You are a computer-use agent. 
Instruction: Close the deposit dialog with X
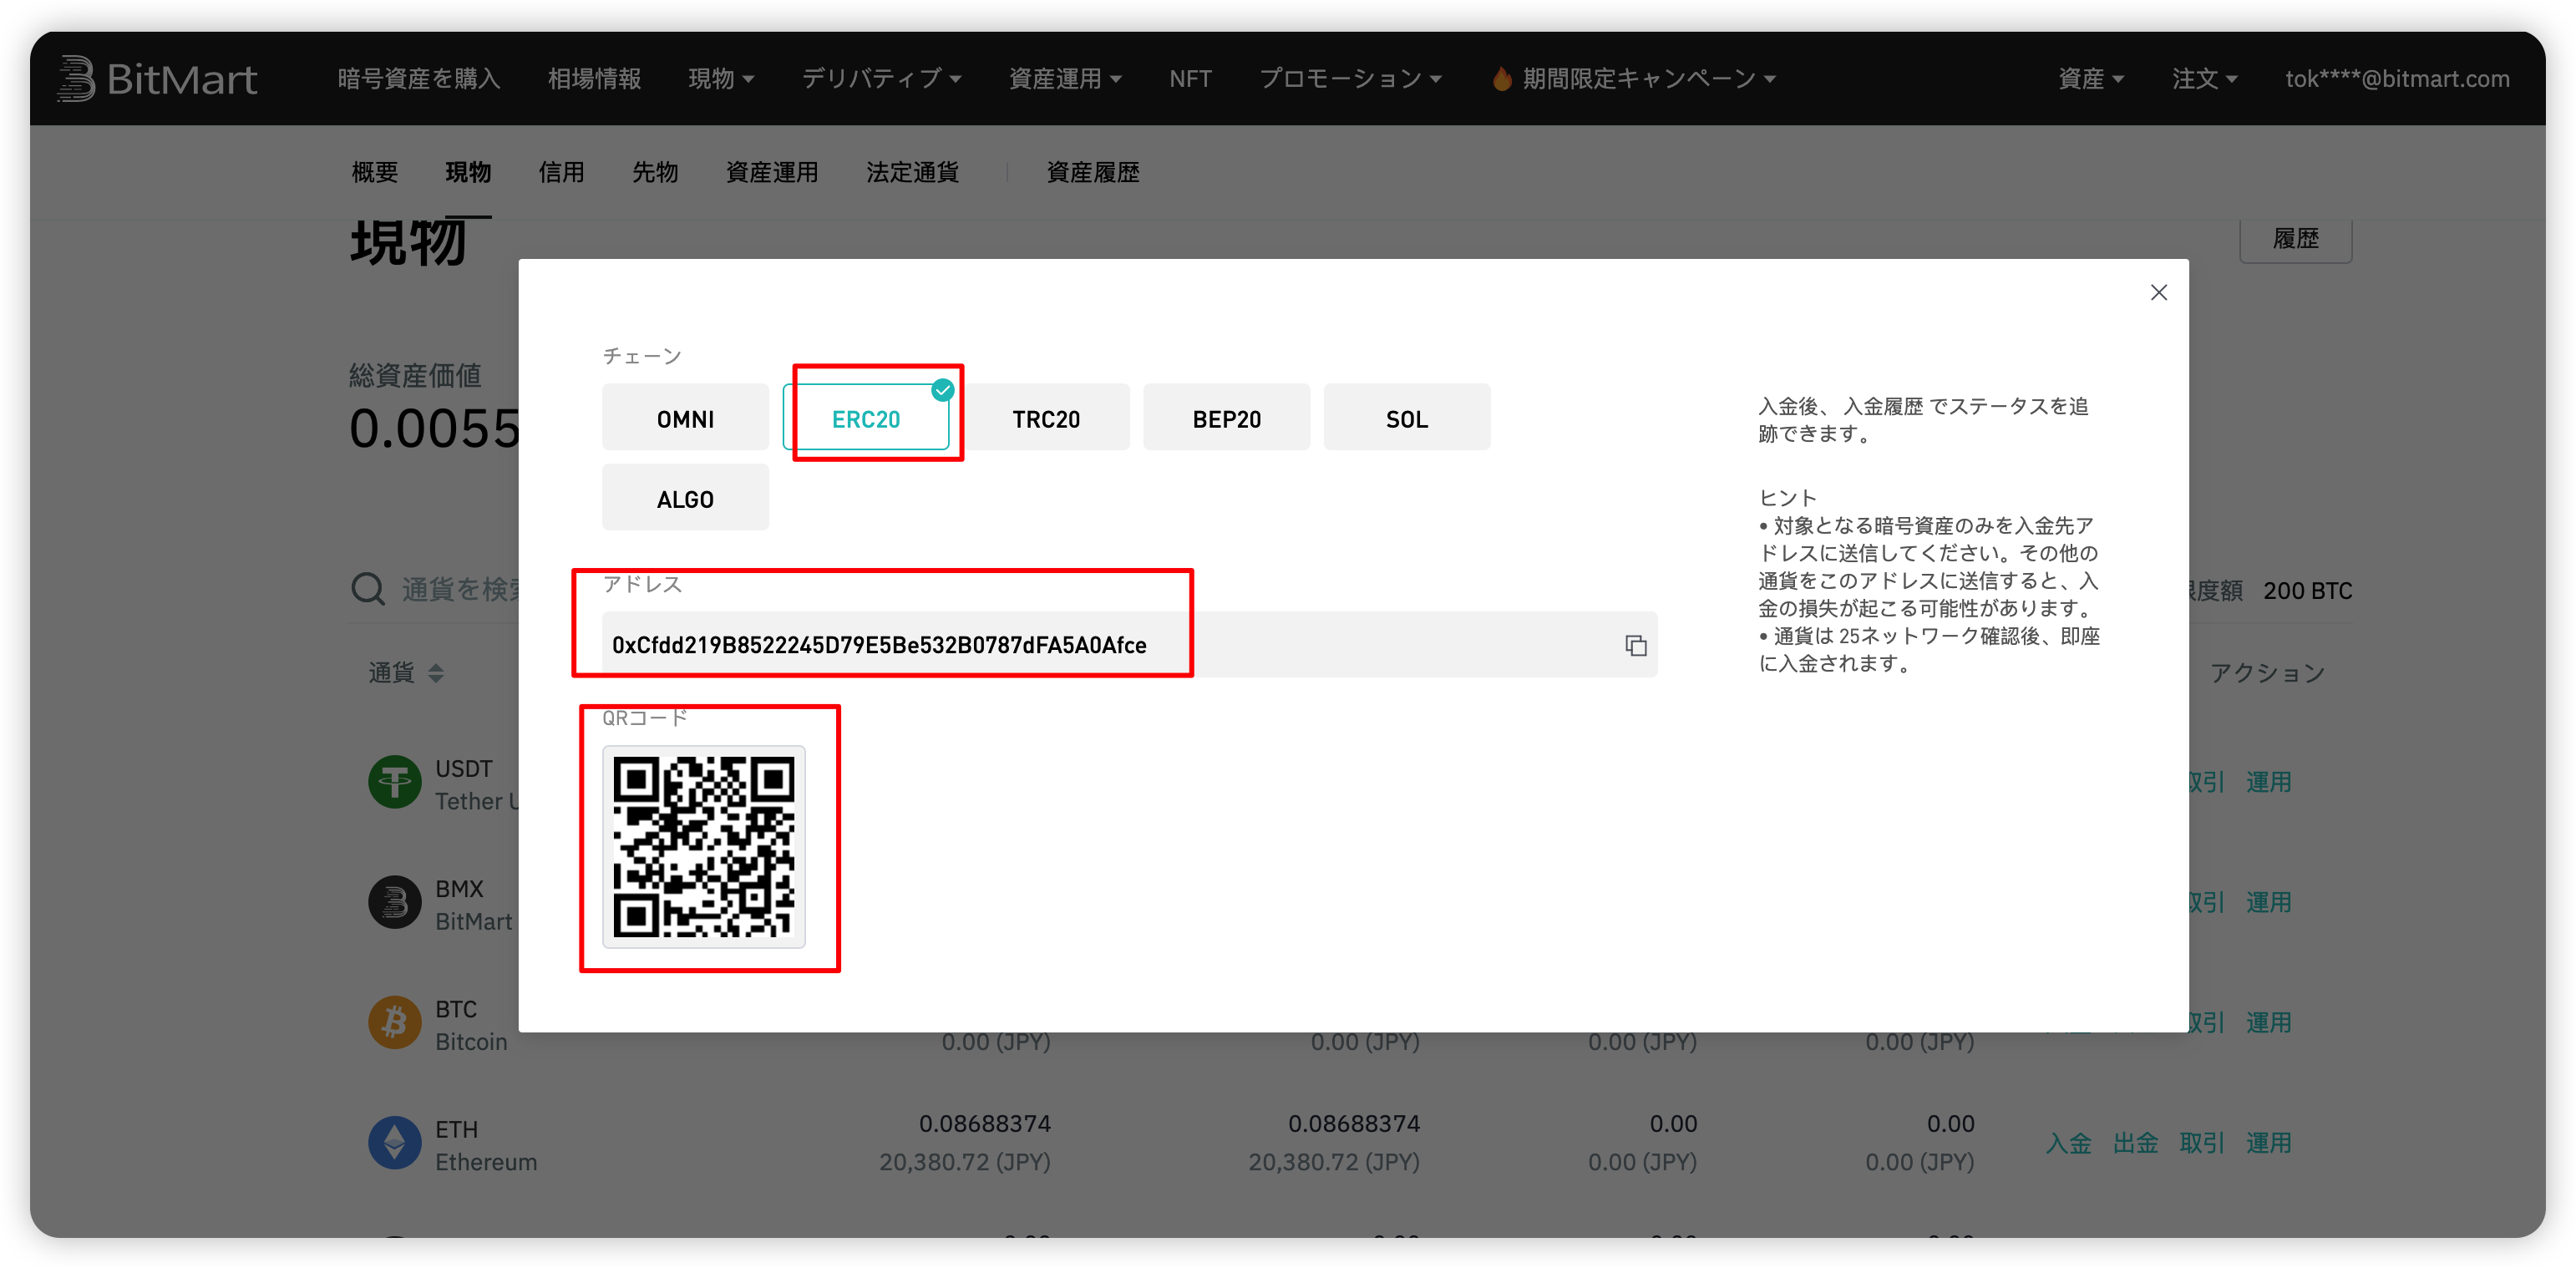point(2158,292)
